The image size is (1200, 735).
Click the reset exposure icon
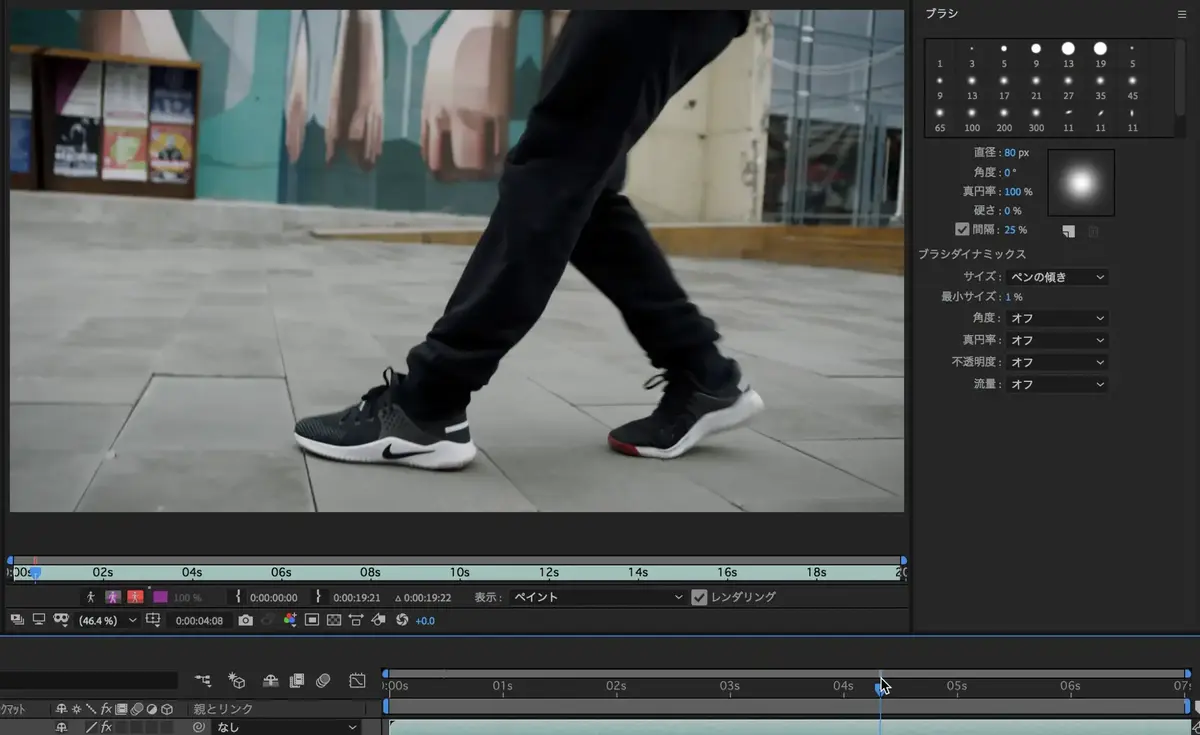coord(402,621)
